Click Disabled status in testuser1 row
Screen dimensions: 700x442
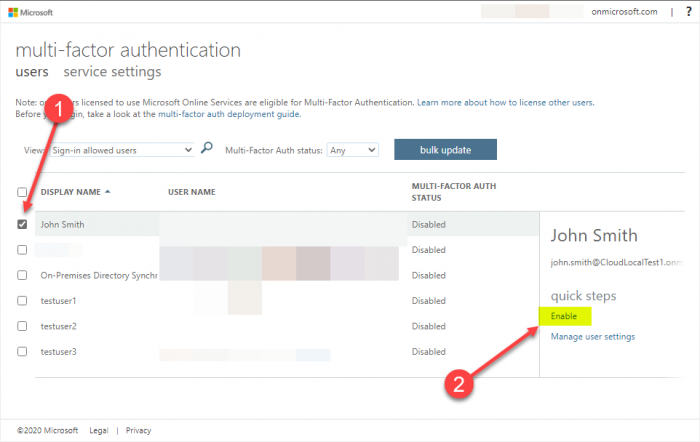tap(429, 300)
